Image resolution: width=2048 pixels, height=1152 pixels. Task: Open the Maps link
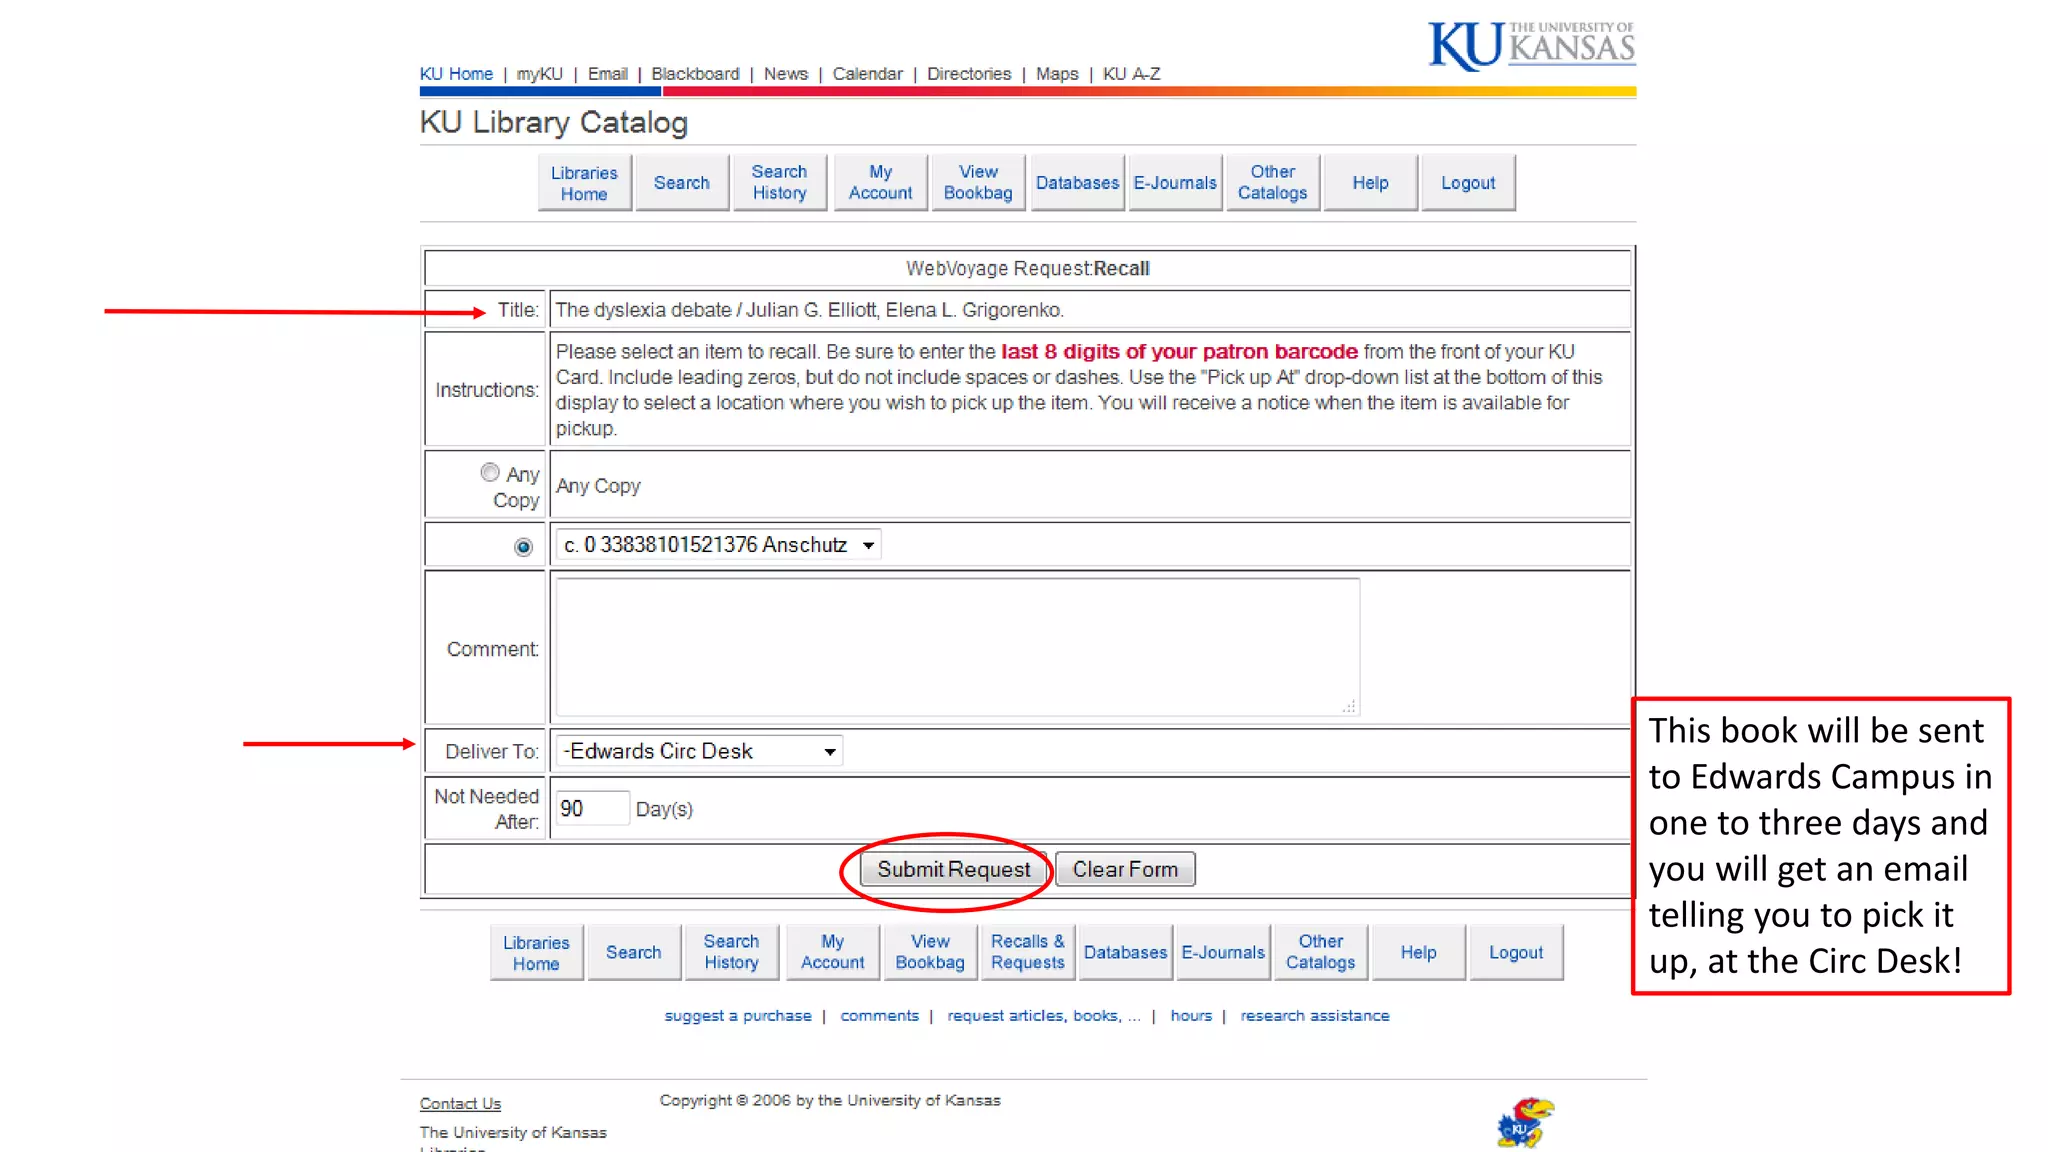click(1057, 74)
